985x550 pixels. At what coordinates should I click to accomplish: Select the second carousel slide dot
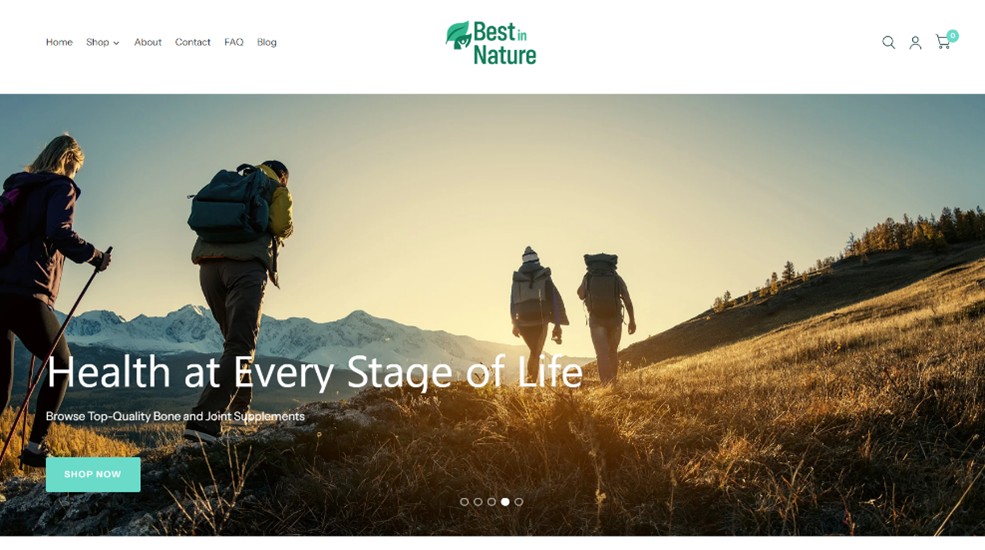[478, 502]
